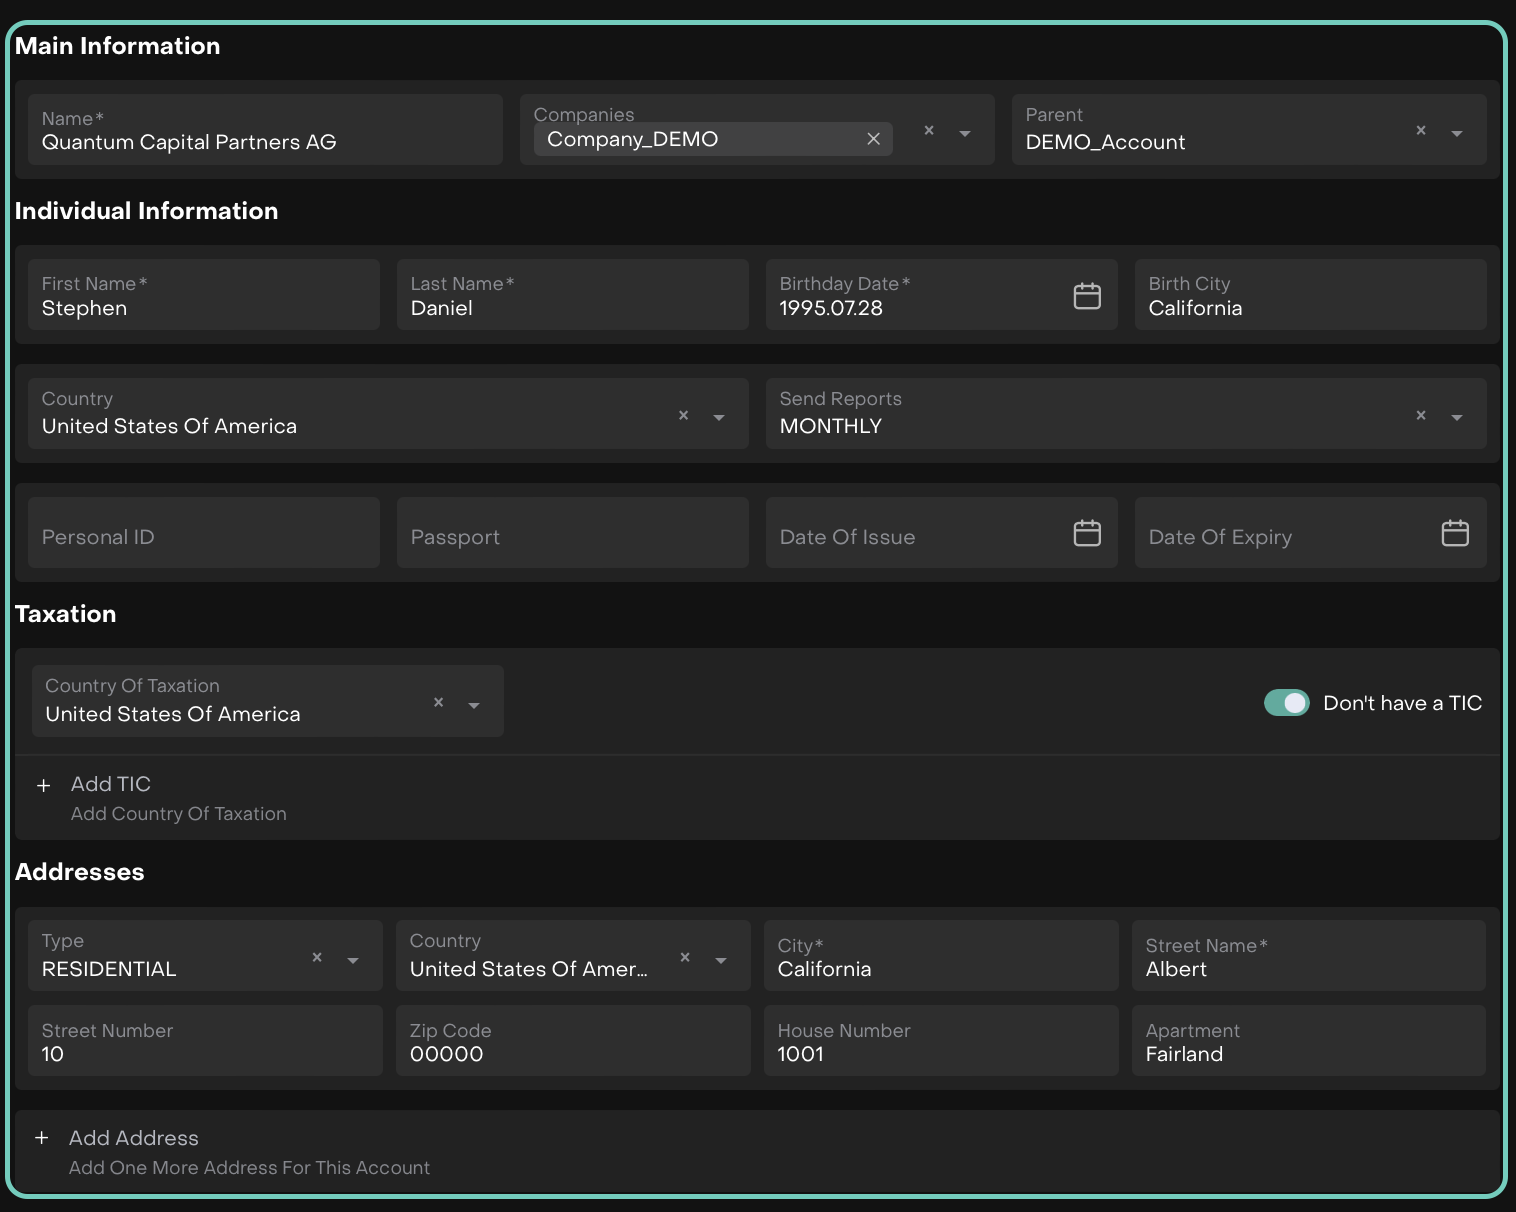Clear the RESIDENTIAL address type
Screen dimensions: 1516x1212
point(317,957)
